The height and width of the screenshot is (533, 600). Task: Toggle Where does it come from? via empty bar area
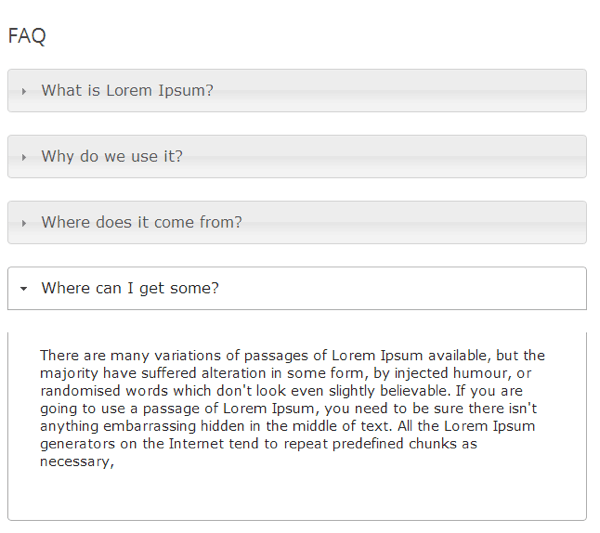(x=413, y=222)
